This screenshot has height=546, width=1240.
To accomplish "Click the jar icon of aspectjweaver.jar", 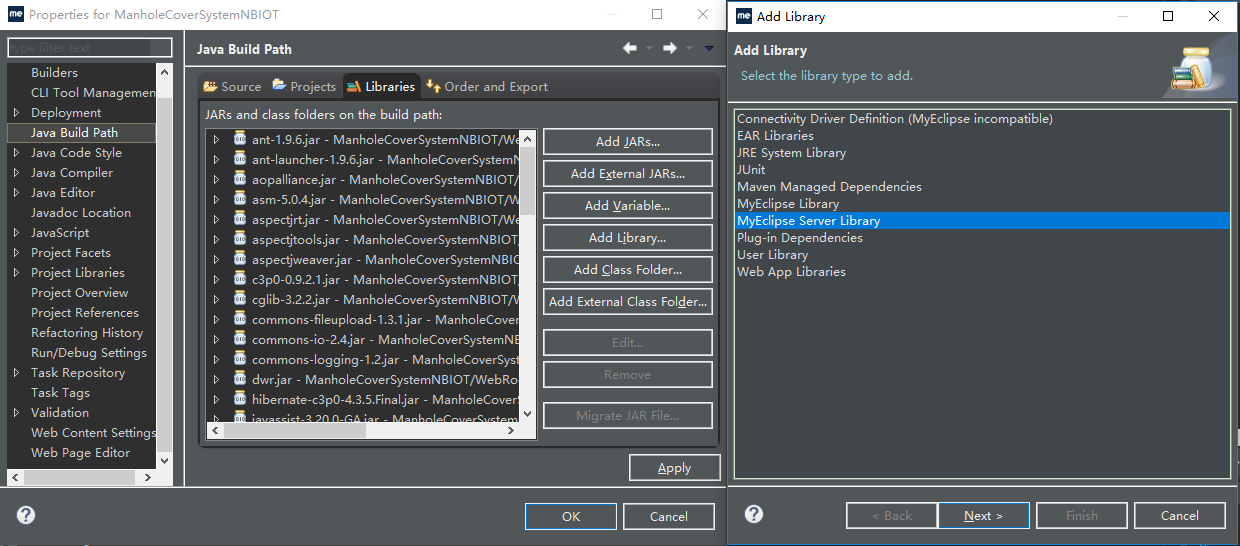I will click(240, 259).
